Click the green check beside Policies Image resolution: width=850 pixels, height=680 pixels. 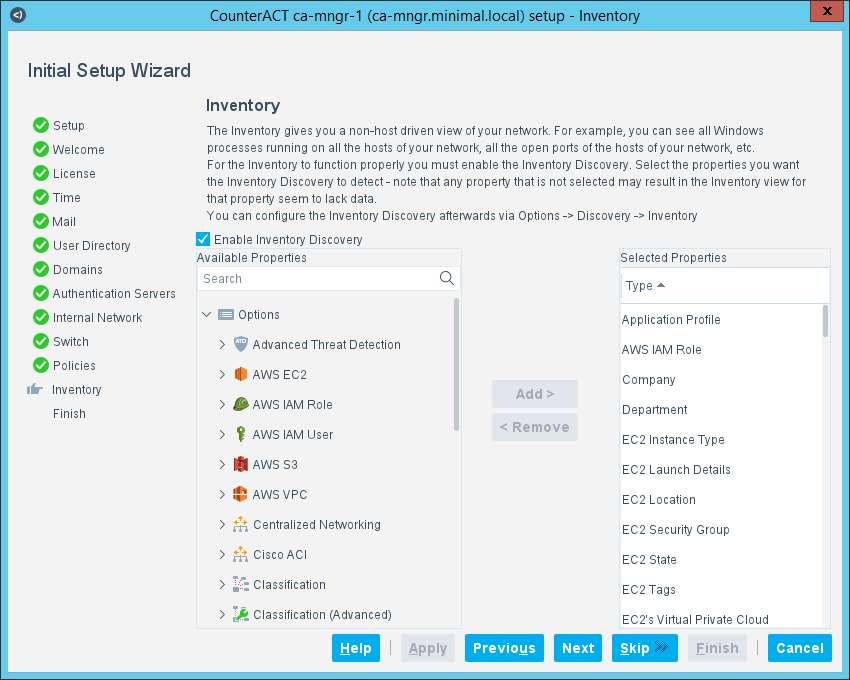pos(41,365)
